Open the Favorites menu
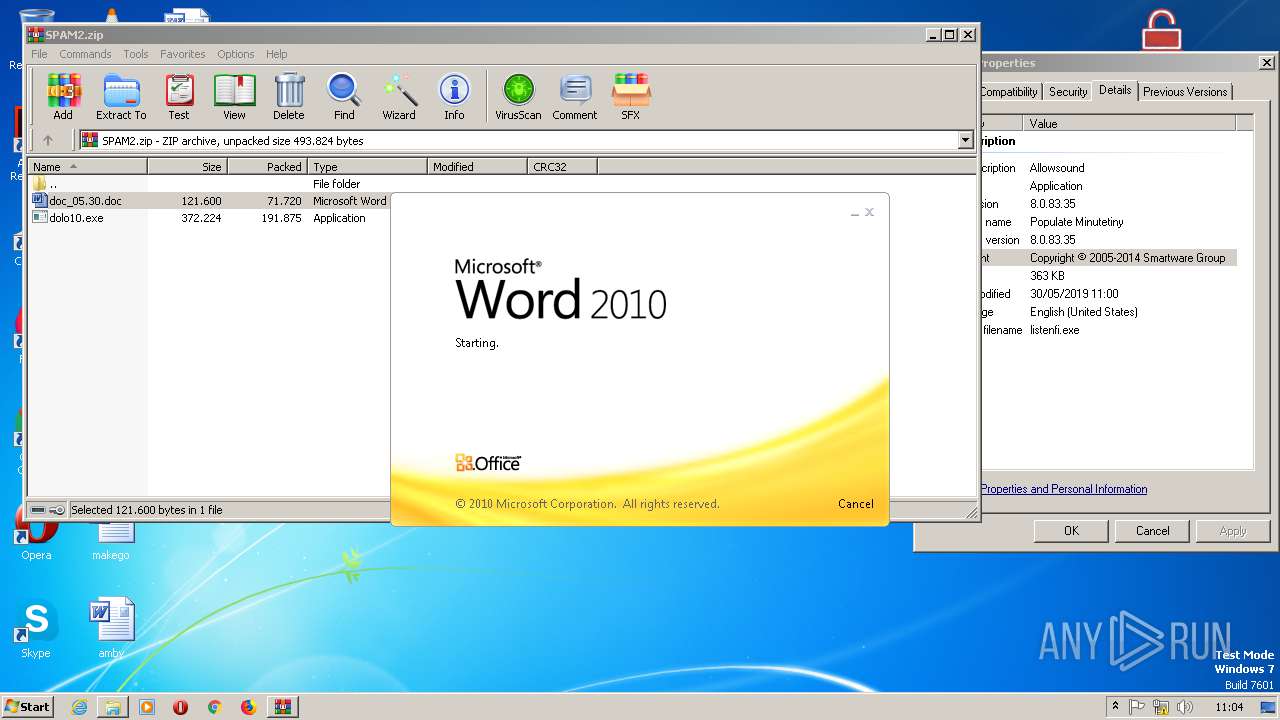Viewport: 1280px width, 720px height. 183,54
